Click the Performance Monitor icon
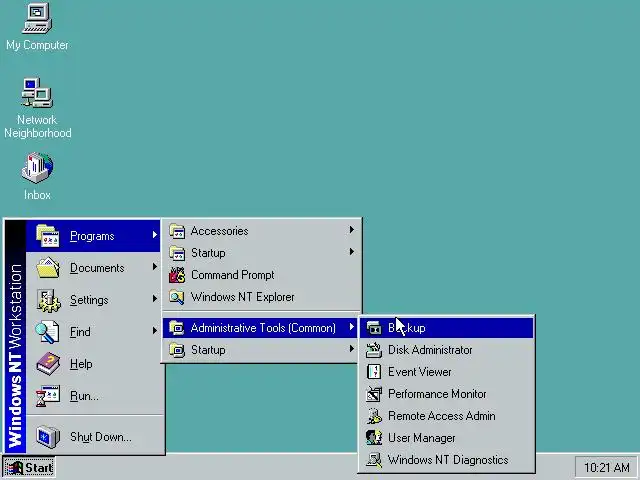The width and height of the screenshot is (640, 480). pyautogui.click(x=374, y=394)
